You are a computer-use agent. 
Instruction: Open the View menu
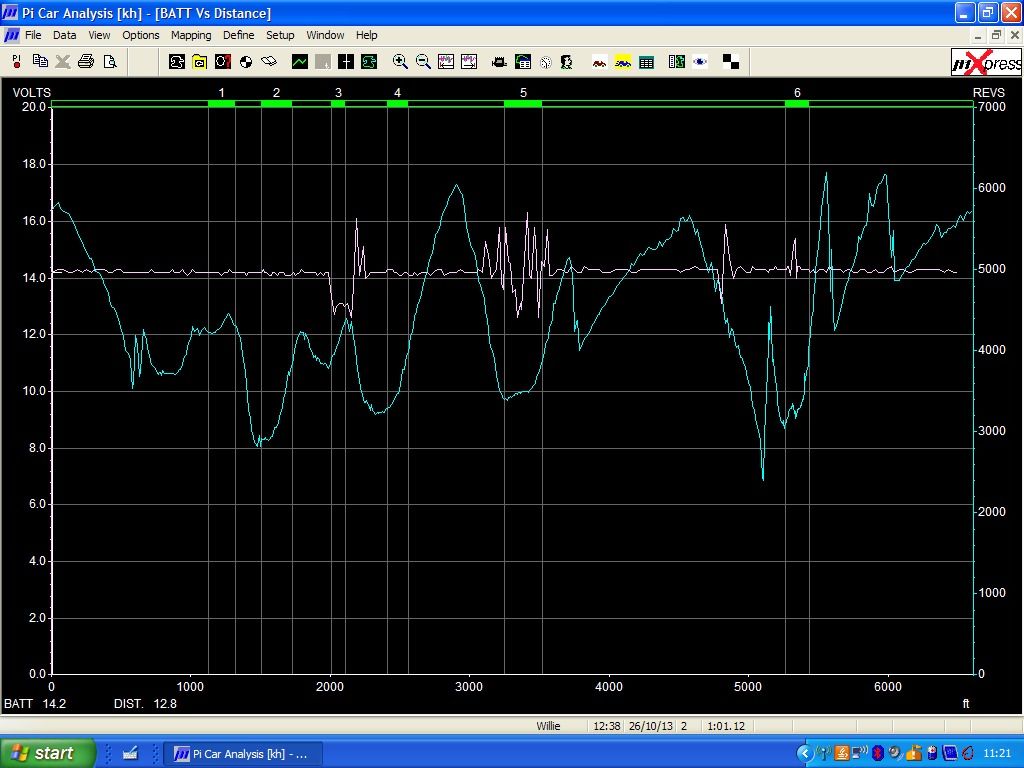point(99,35)
